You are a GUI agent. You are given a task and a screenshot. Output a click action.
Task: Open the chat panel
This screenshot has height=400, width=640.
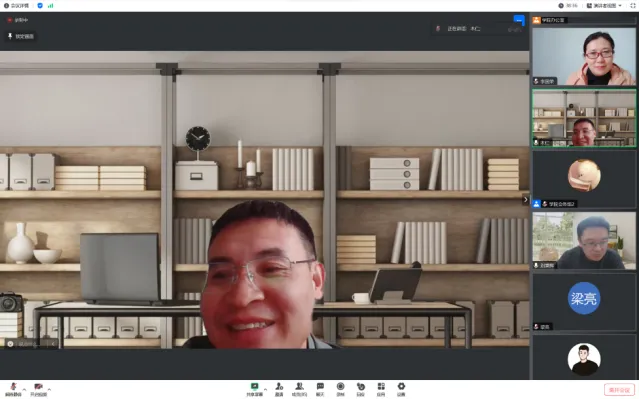point(320,387)
